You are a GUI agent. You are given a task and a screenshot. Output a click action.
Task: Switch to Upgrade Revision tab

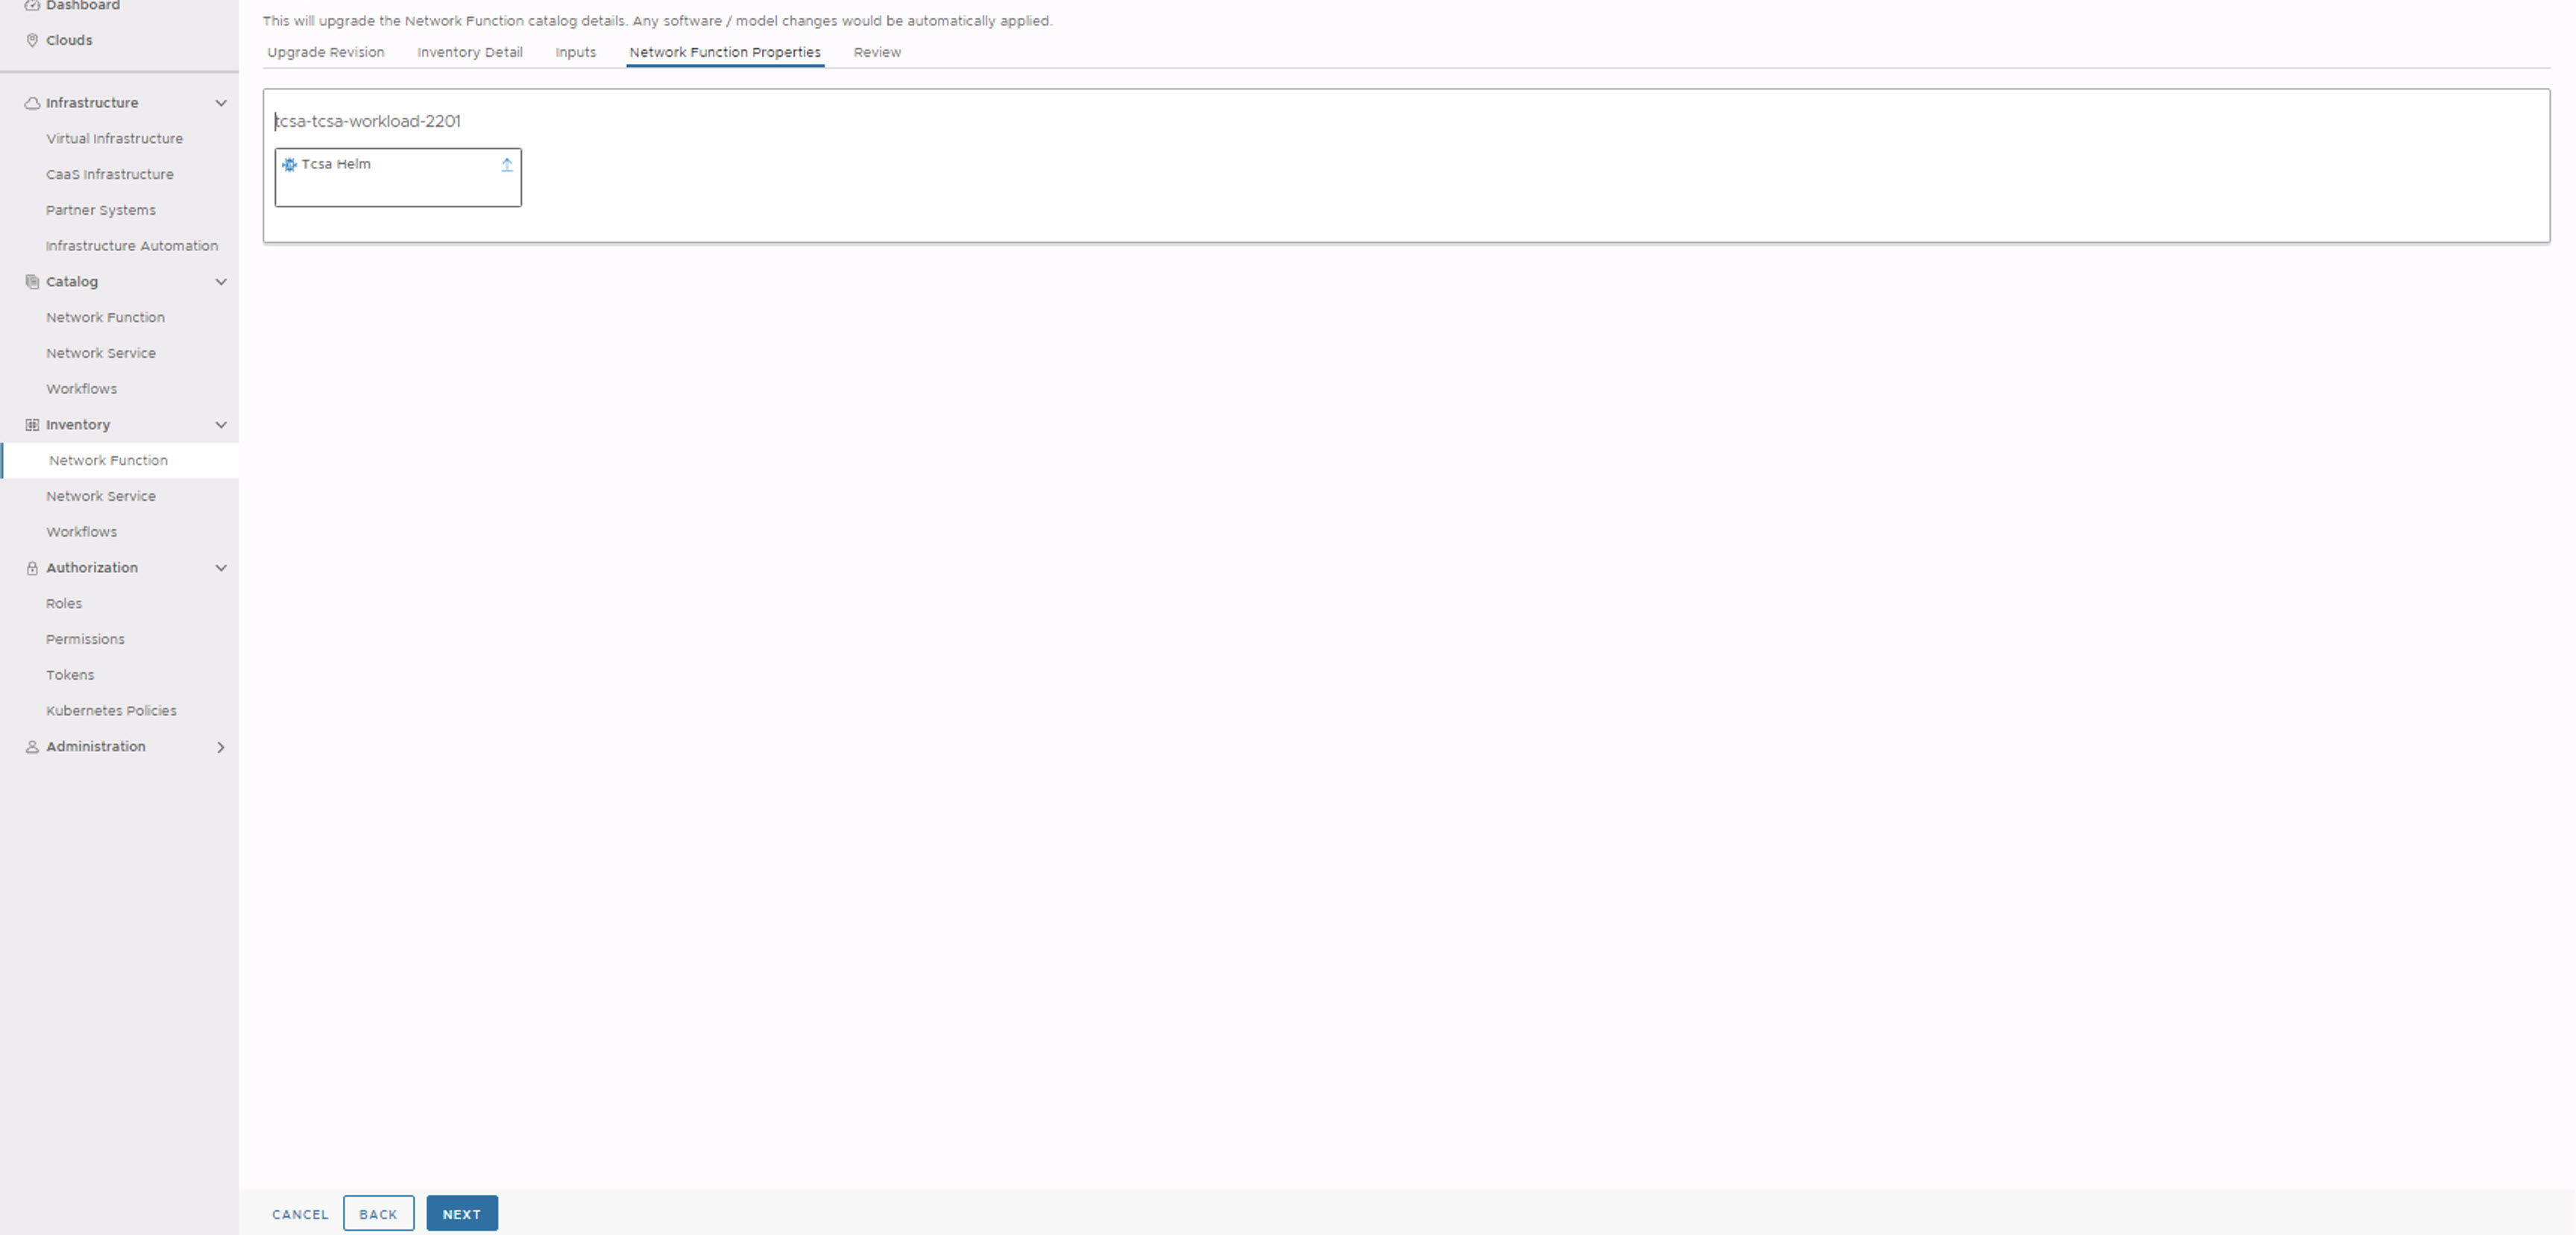click(x=326, y=52)
